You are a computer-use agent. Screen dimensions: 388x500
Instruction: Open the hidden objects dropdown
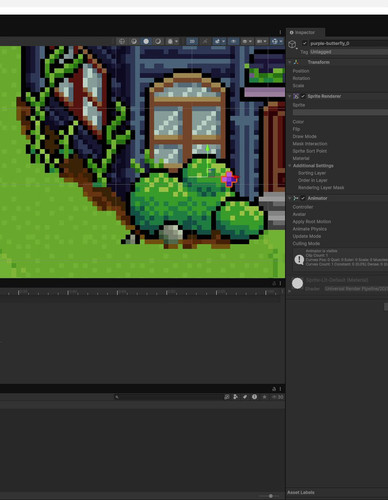point(247,41)
